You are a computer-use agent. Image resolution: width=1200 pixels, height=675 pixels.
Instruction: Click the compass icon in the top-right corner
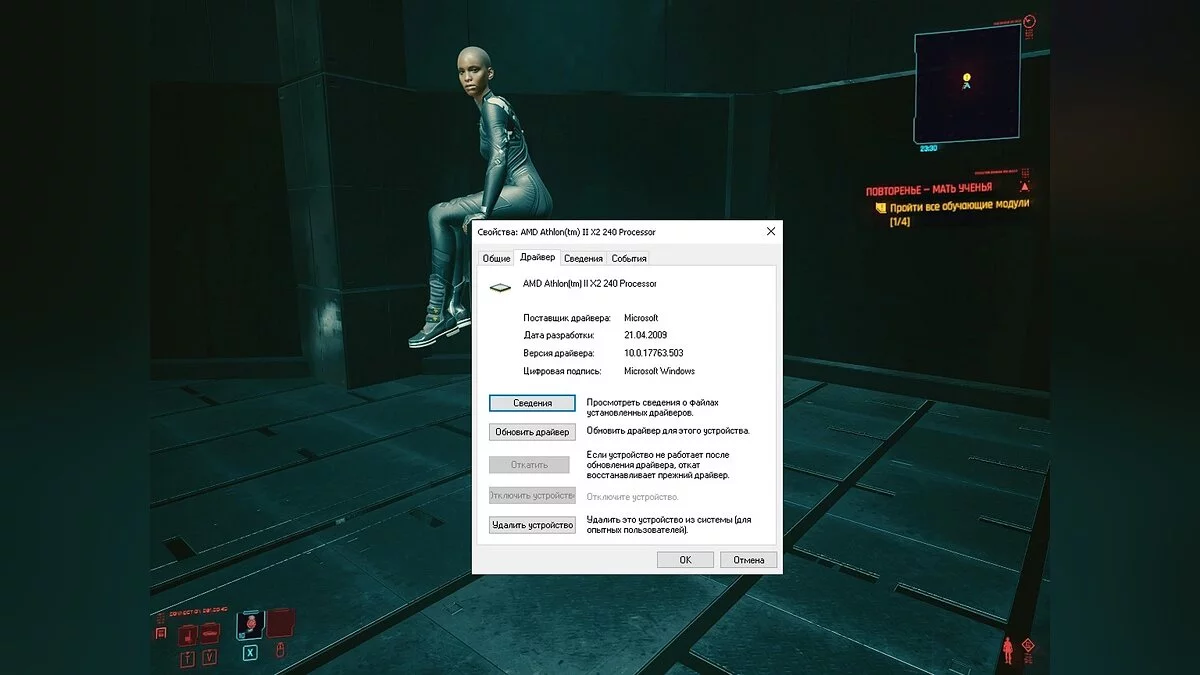1029,21
